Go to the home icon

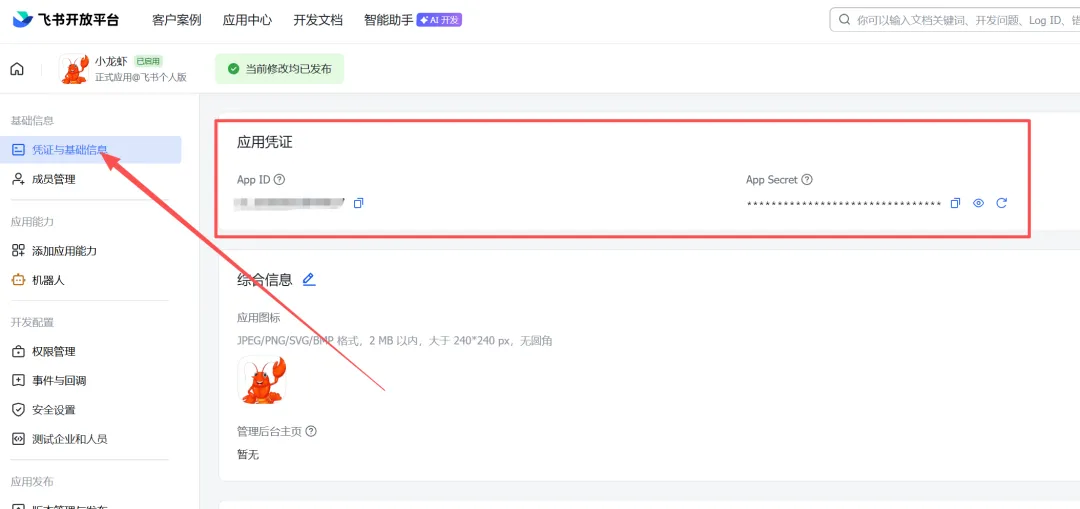(17, 69)
